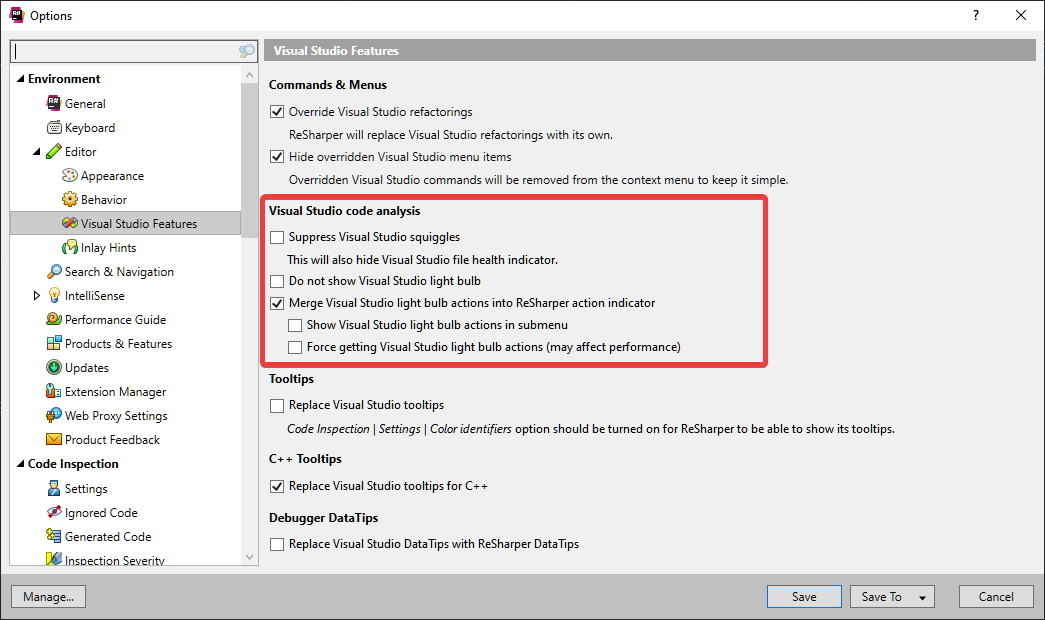Click the Save To button

pos(881,597)
